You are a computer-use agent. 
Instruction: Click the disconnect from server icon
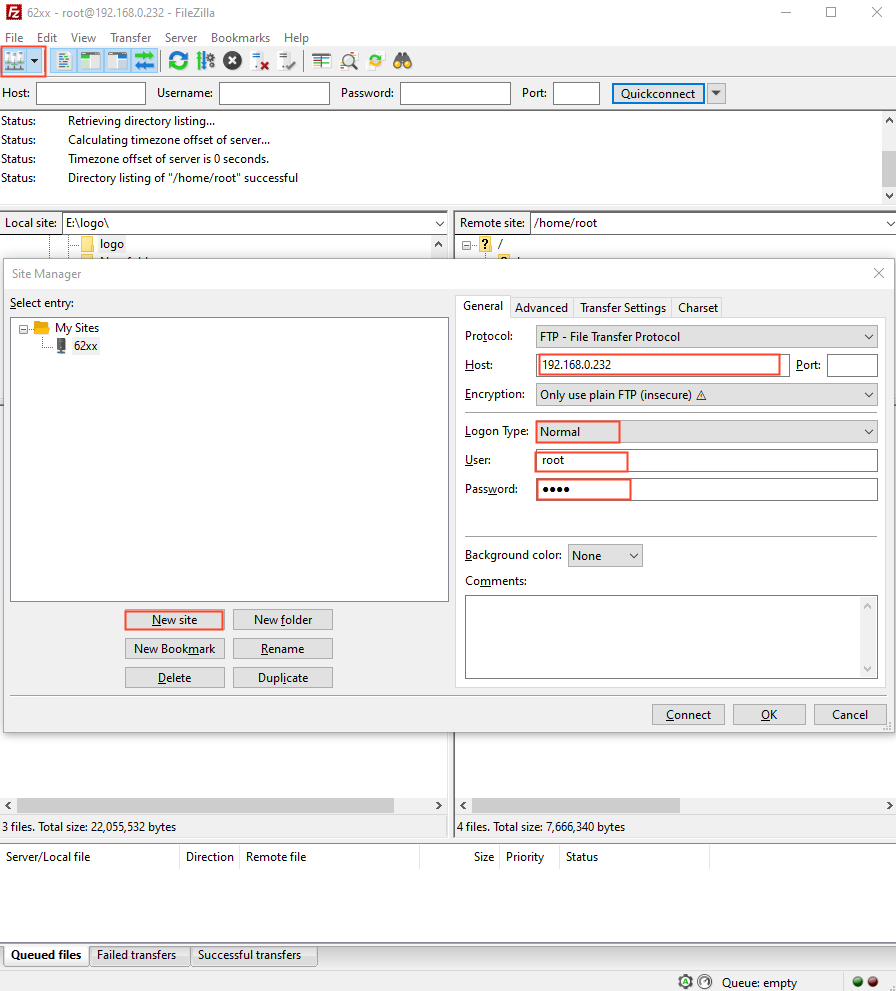pyautogui.click(x=260, y=61)
